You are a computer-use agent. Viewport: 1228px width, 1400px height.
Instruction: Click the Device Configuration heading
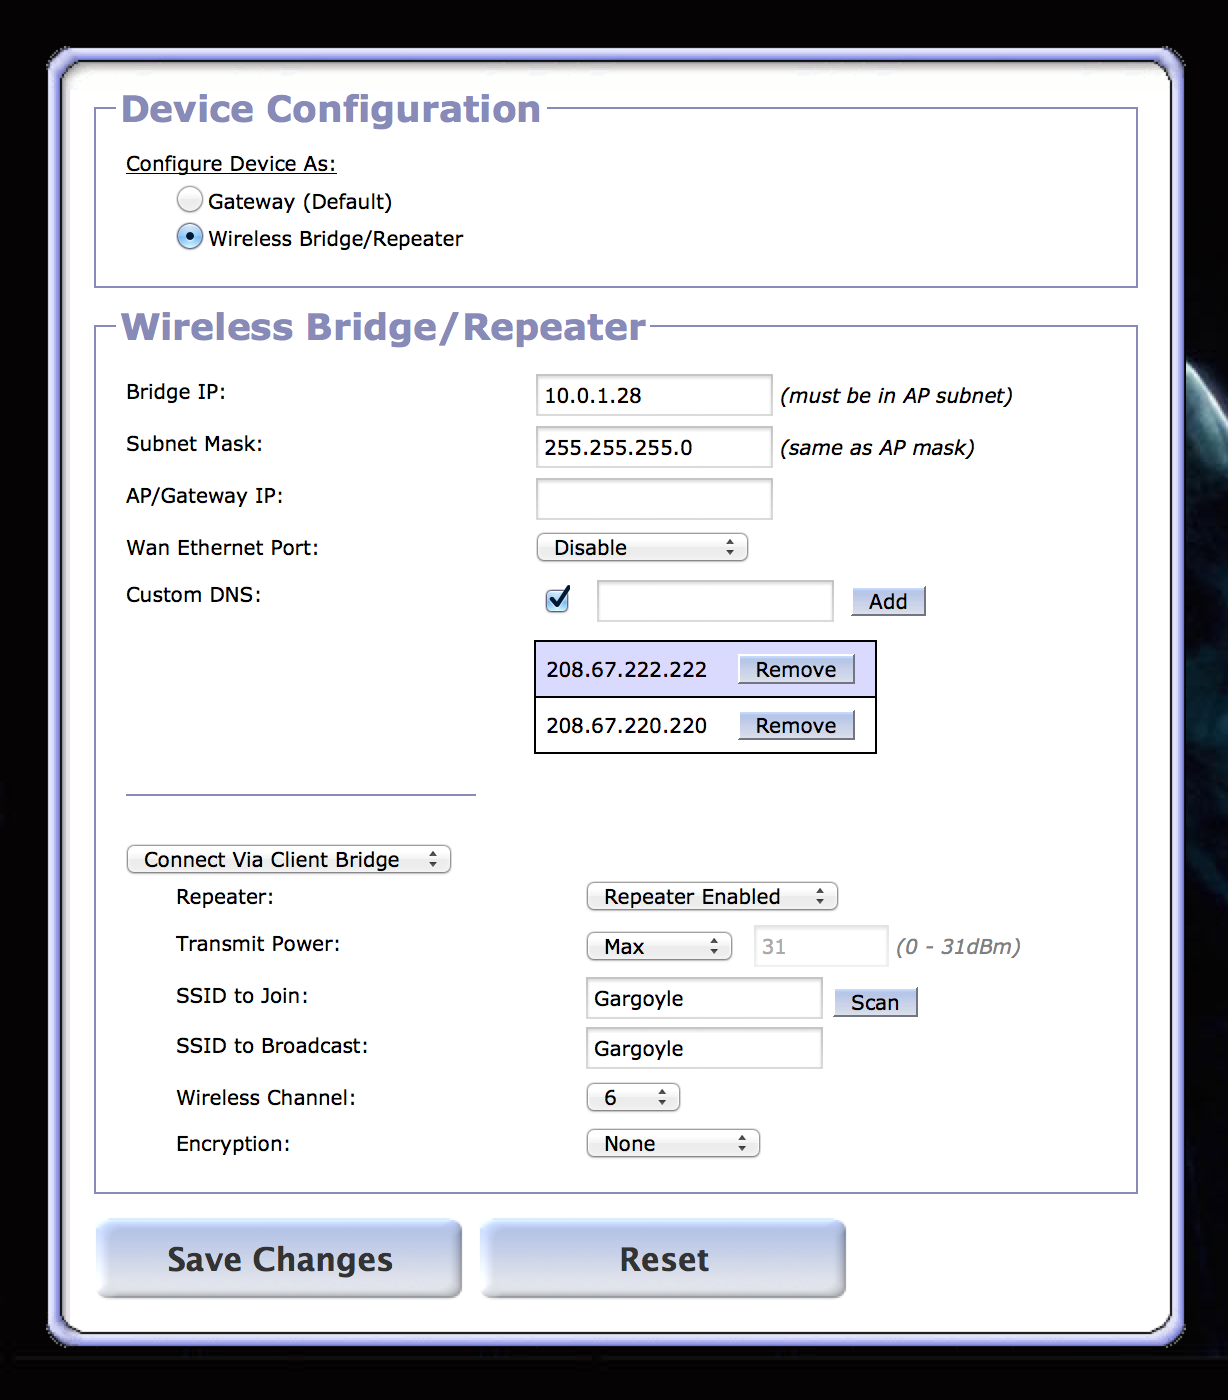click(x=331, y=109)
